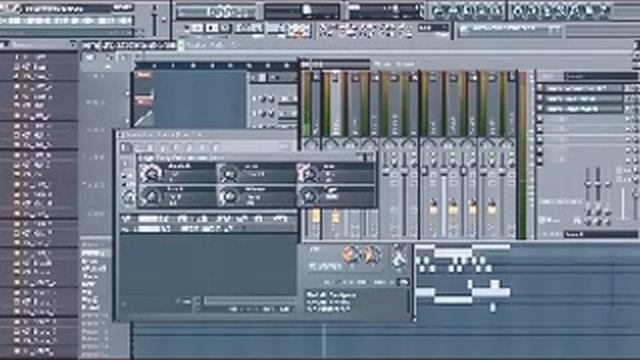Viewport: 640px width, 360px height.
Task: Open the mixer output routing dropdown
Action: (x=600, y=234)
